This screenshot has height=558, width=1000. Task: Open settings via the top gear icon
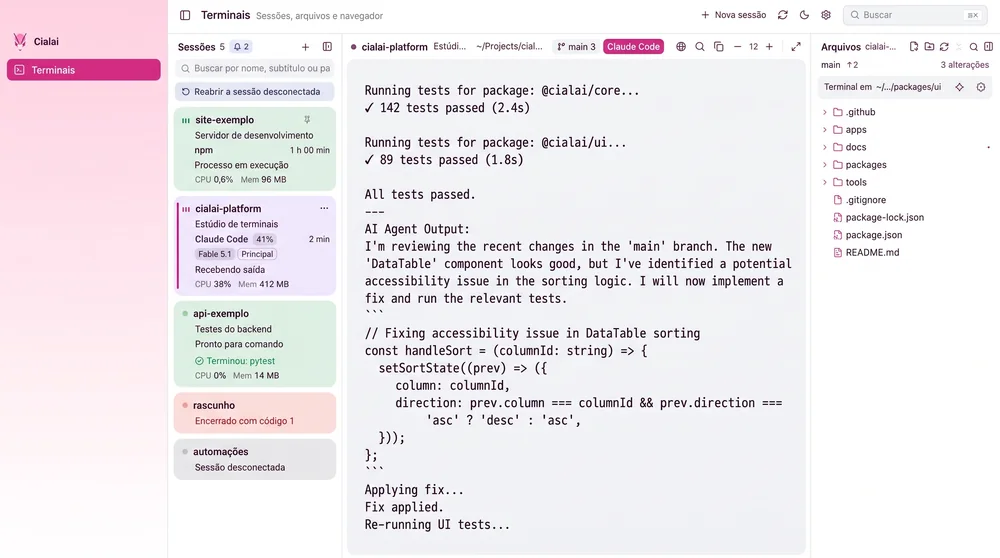pyautogui.click(x=826, y=15)
